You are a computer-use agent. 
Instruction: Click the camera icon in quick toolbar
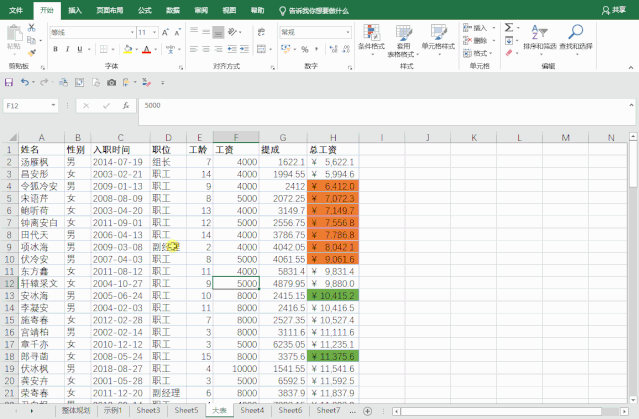click(x=111, y=83)
